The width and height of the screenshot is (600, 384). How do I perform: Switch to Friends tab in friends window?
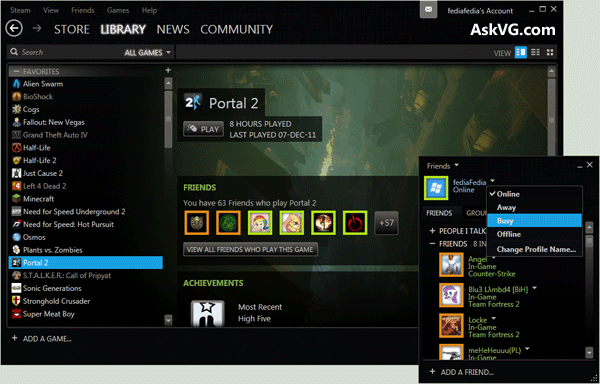(x=439, y=213)
